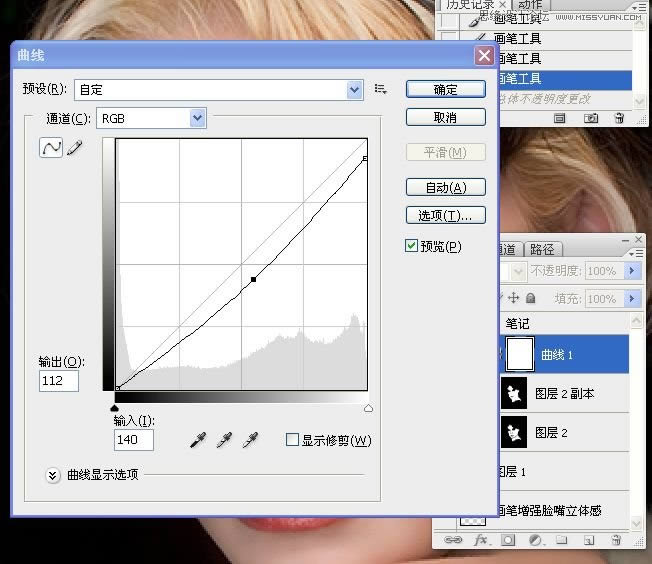Click the add layer mask icon
This screenshot has width=652, height=564.
coord(508,540)
